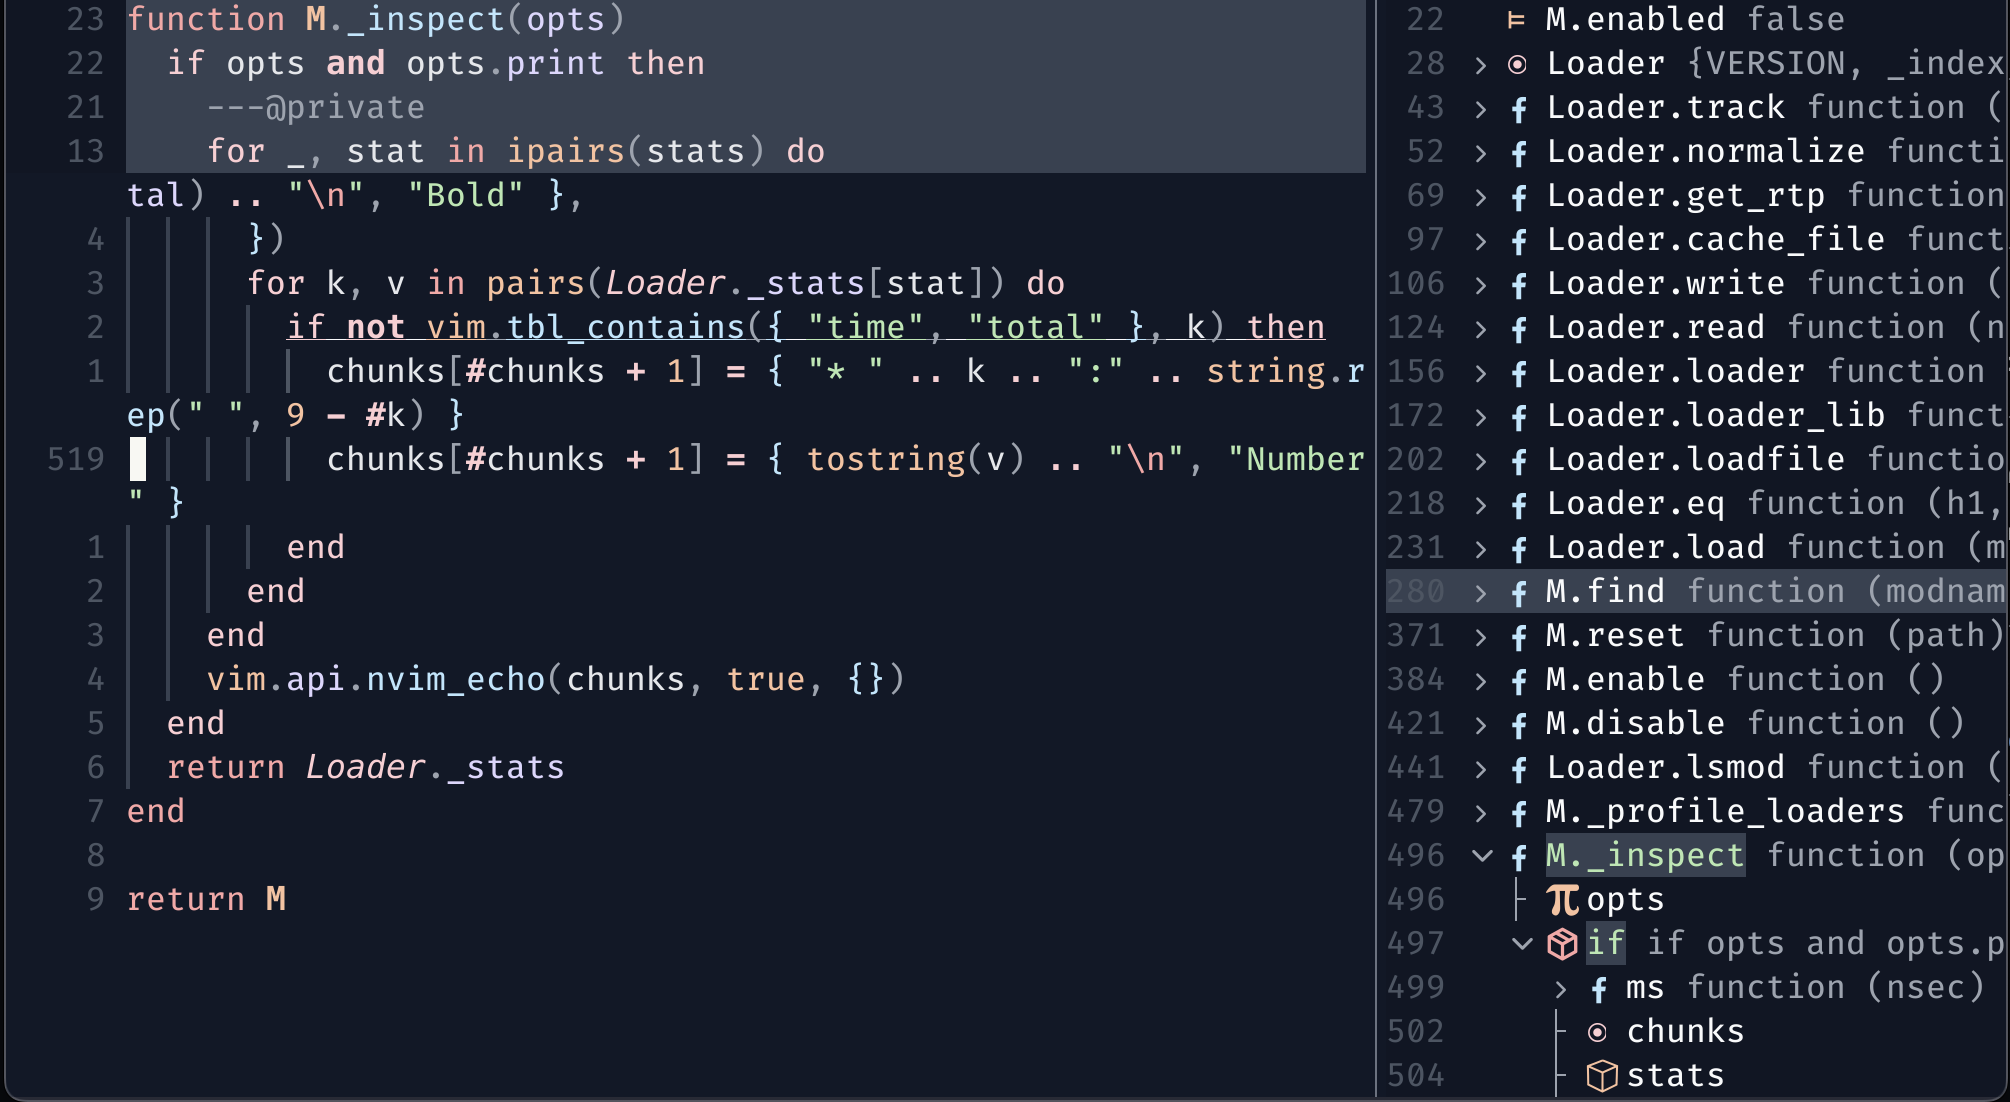Image resolution: width=2010 pixels, height=1102 pixels.
Task: Click the function icon beside Loader.eq
Action: (1517, 502)
